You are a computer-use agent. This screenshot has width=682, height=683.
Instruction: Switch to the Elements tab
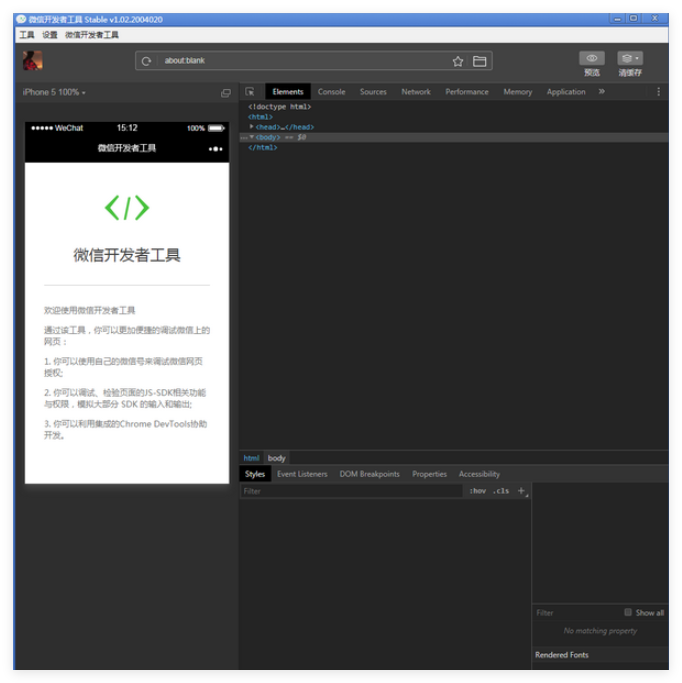[288, 92]
